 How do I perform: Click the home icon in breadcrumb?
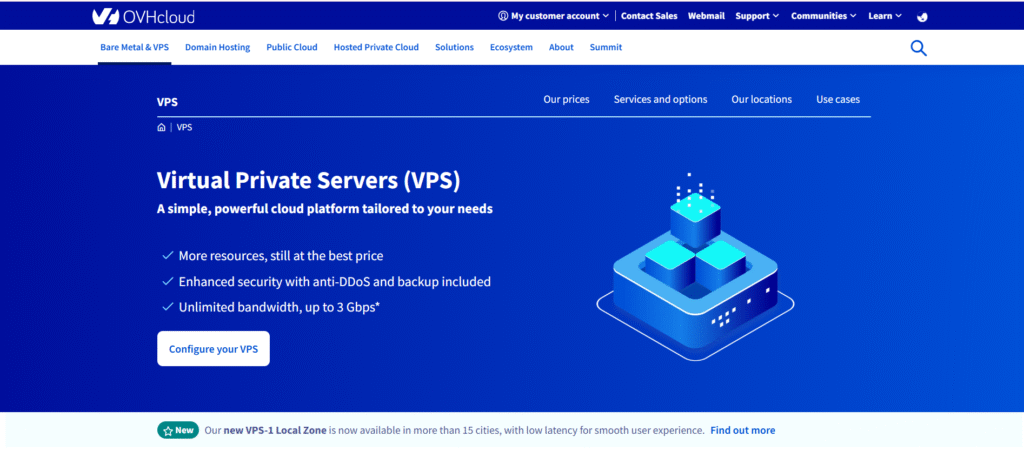(161, 128)
